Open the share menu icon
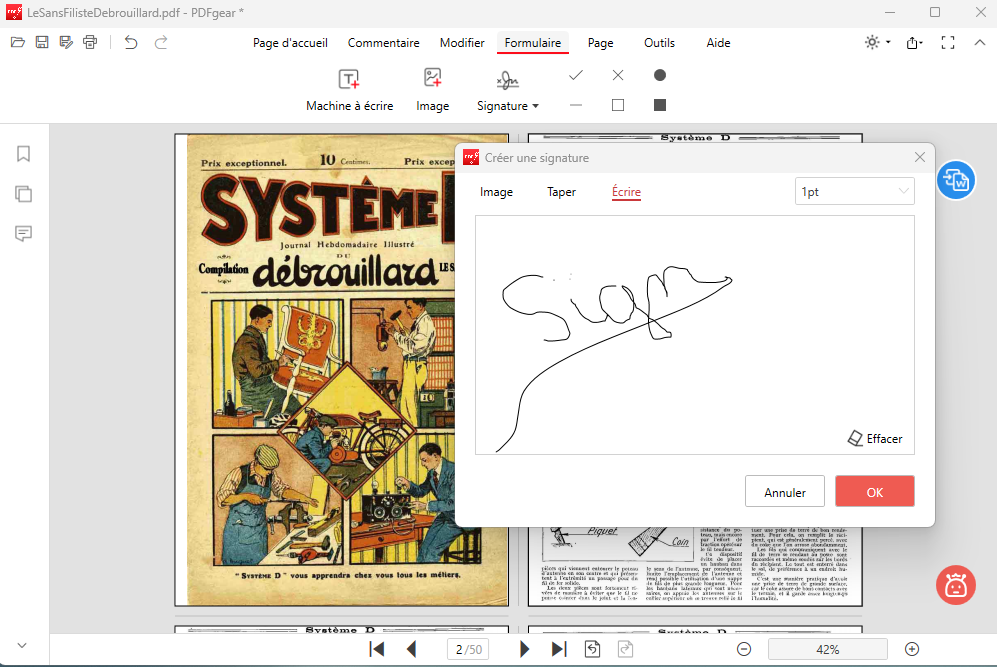Image resolution: width=997 pixels, height=667 pixels. coord(914,43)
